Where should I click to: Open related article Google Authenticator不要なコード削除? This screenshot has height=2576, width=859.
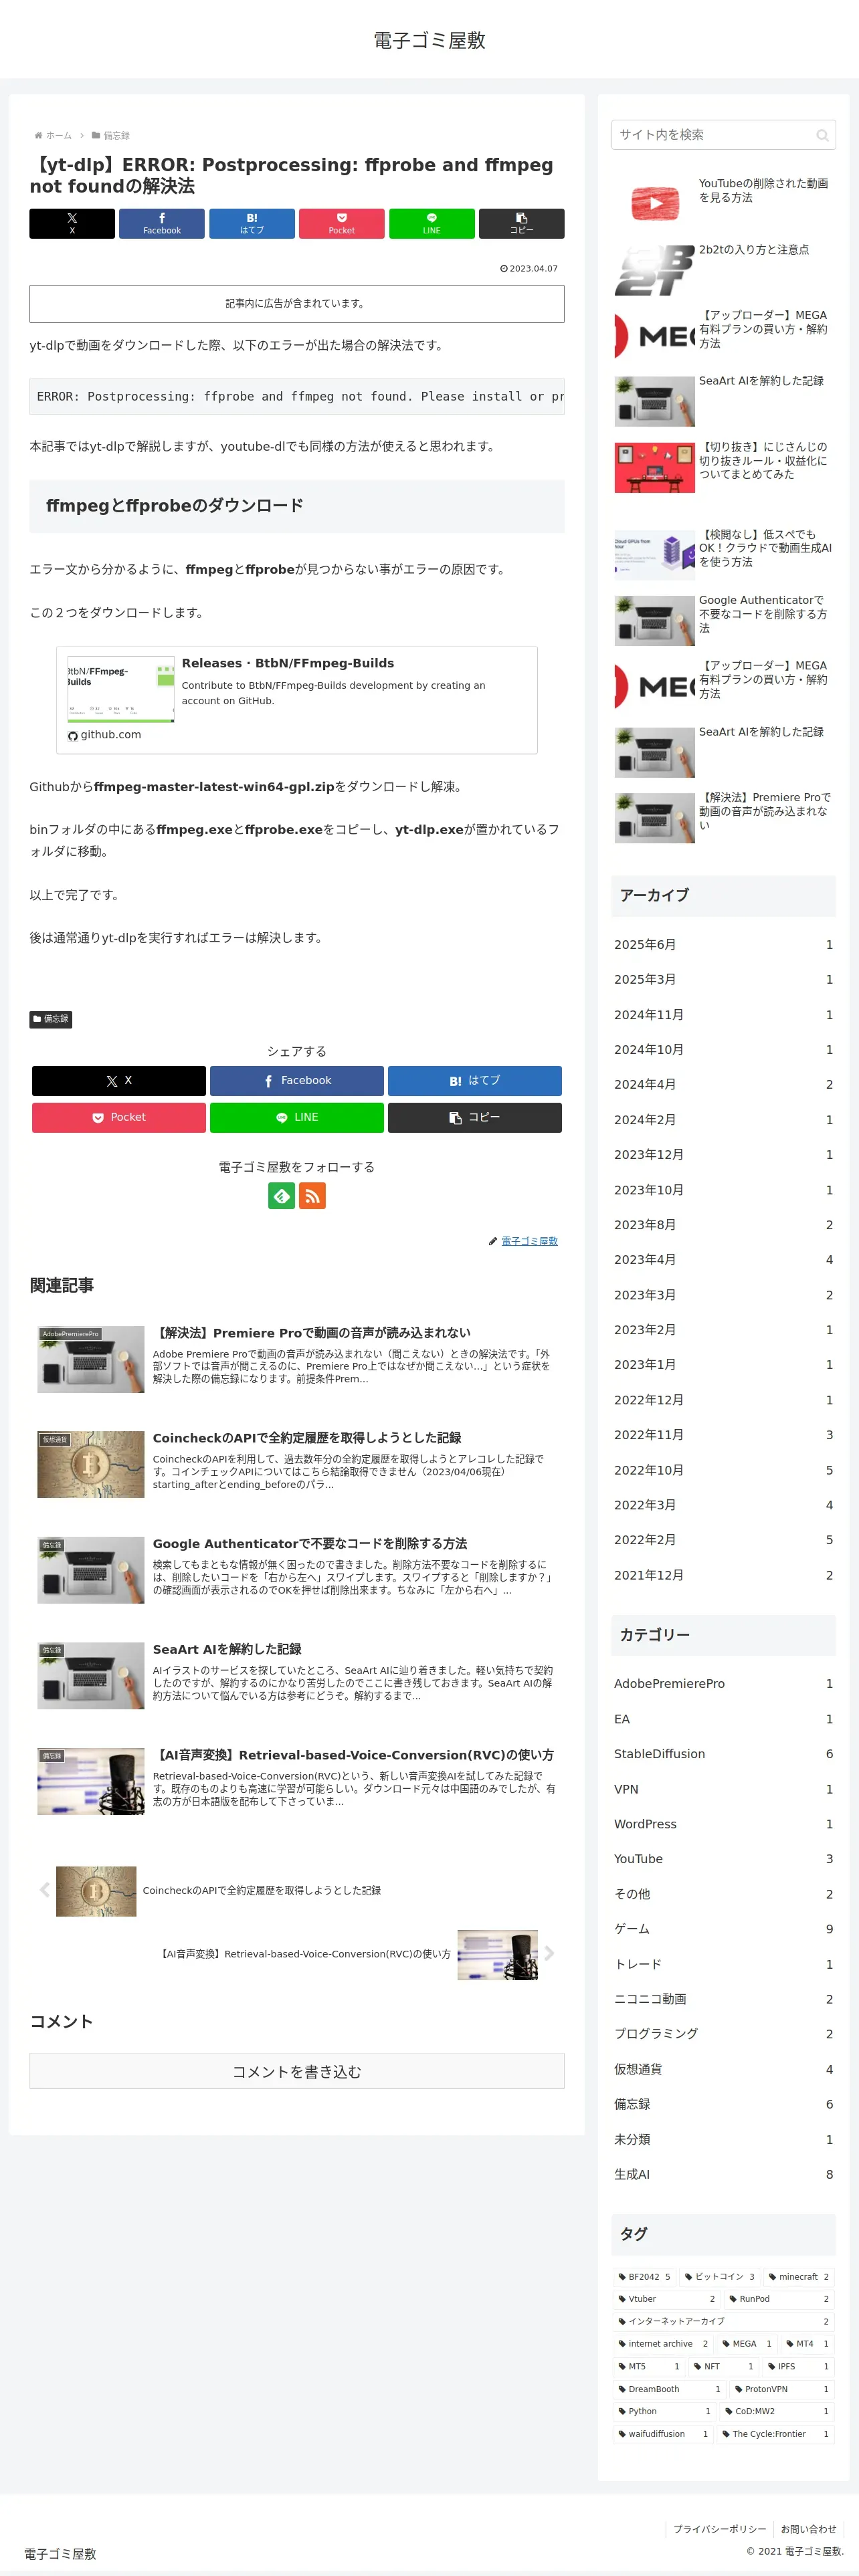coord(297,1570)
